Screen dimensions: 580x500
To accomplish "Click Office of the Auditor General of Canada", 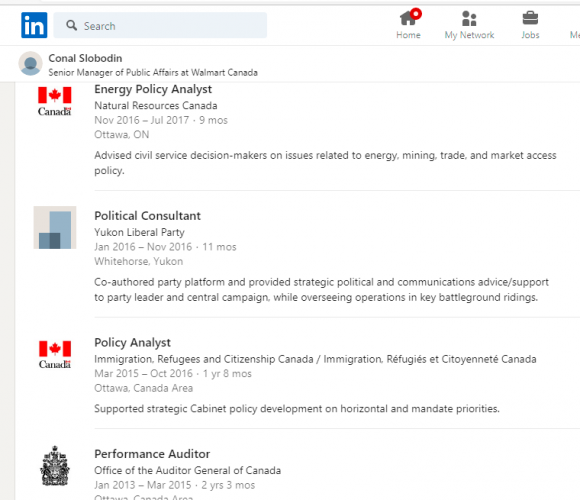I will click(188, 470).
